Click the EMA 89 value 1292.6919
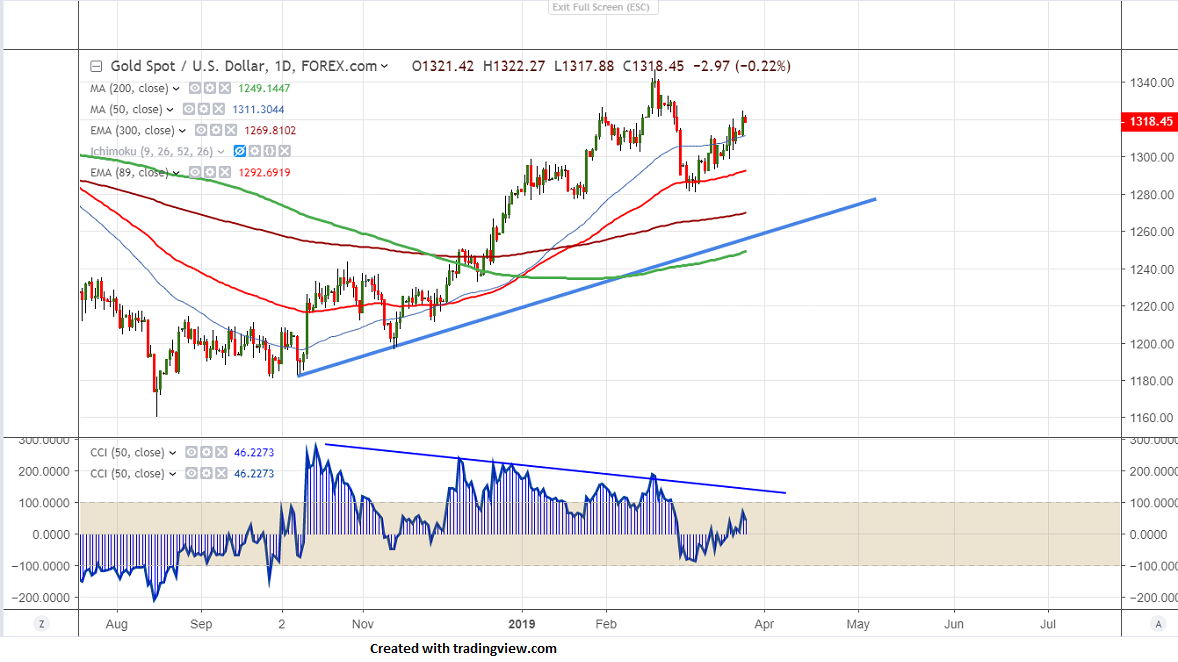1178x662 pixels. click(x=264, y=172)
